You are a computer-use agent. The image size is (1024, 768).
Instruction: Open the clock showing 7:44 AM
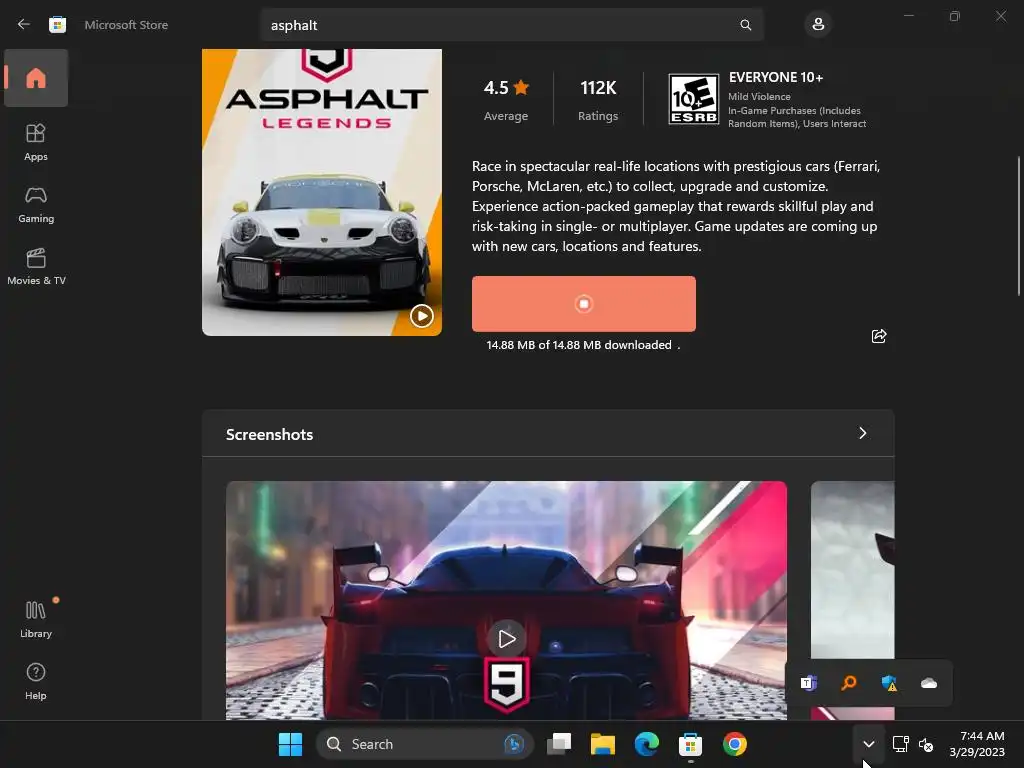point(977,744)
